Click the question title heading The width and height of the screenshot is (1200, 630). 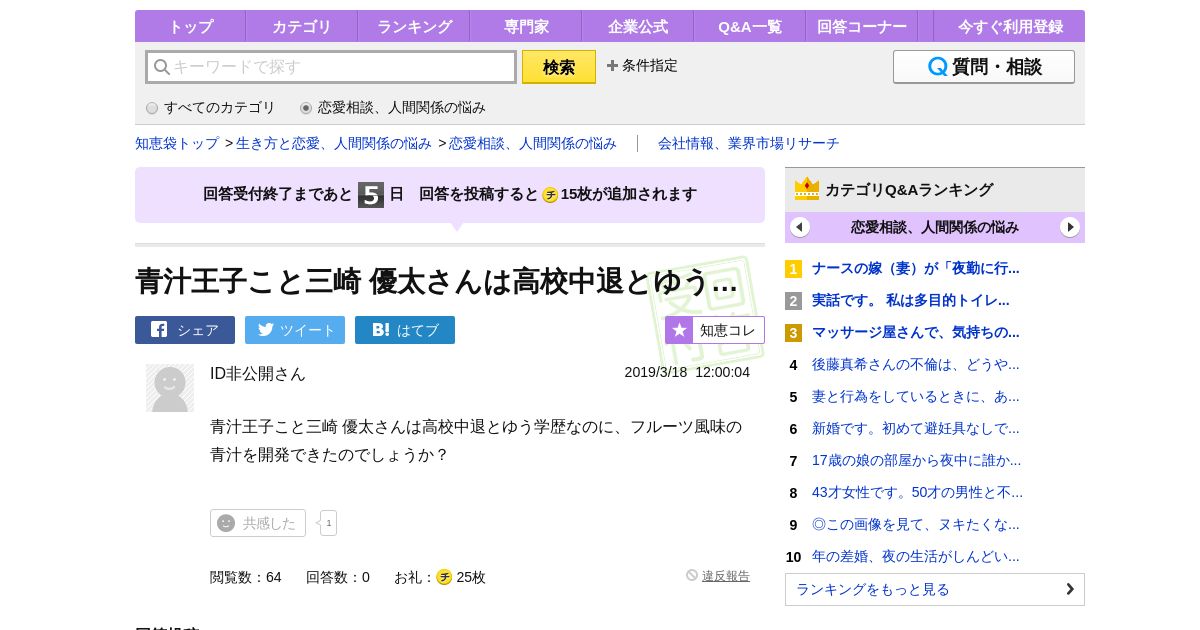click(x=436, y=282)
